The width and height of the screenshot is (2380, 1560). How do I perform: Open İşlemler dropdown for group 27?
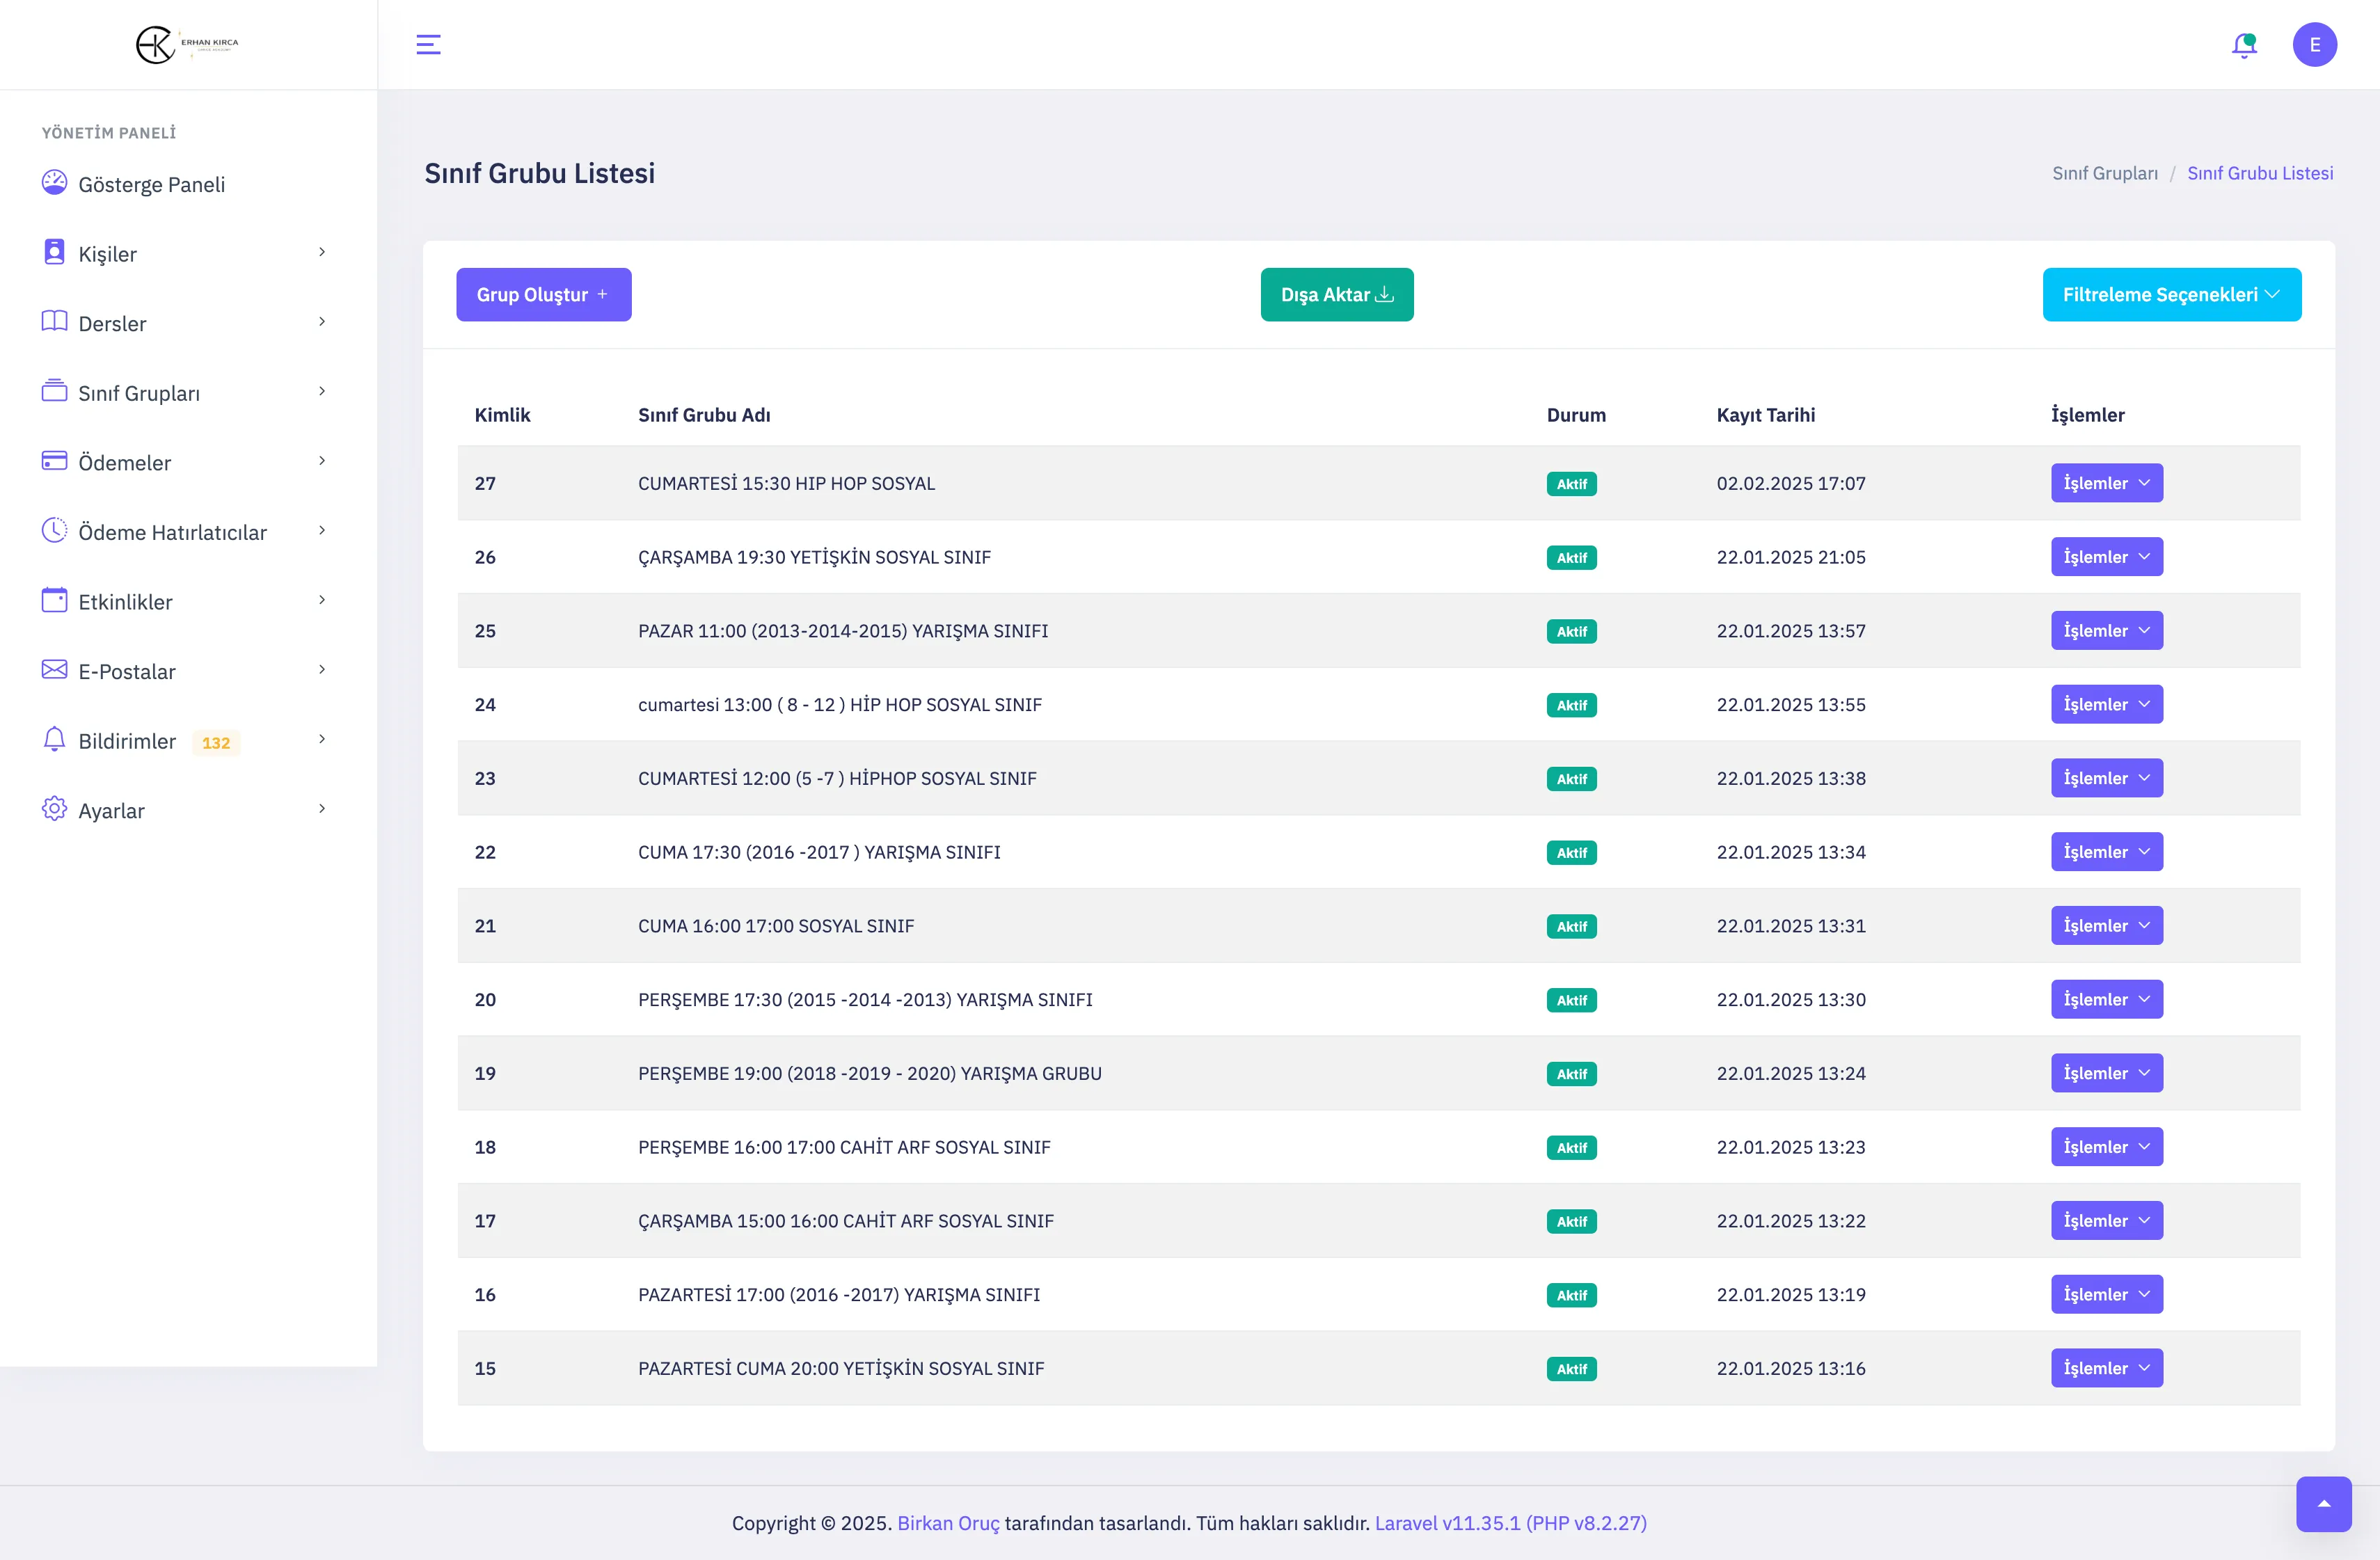(2106, 483)
